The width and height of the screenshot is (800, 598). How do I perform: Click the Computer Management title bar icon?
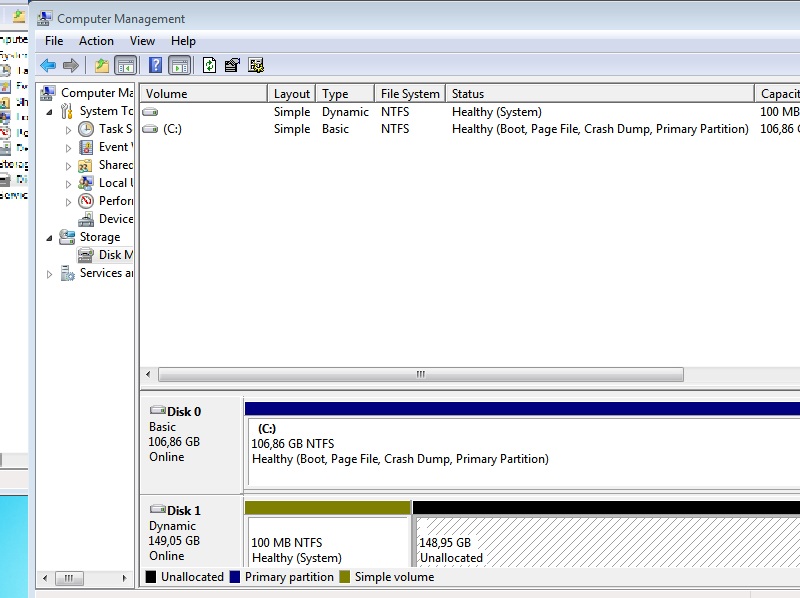click(44, 18)
